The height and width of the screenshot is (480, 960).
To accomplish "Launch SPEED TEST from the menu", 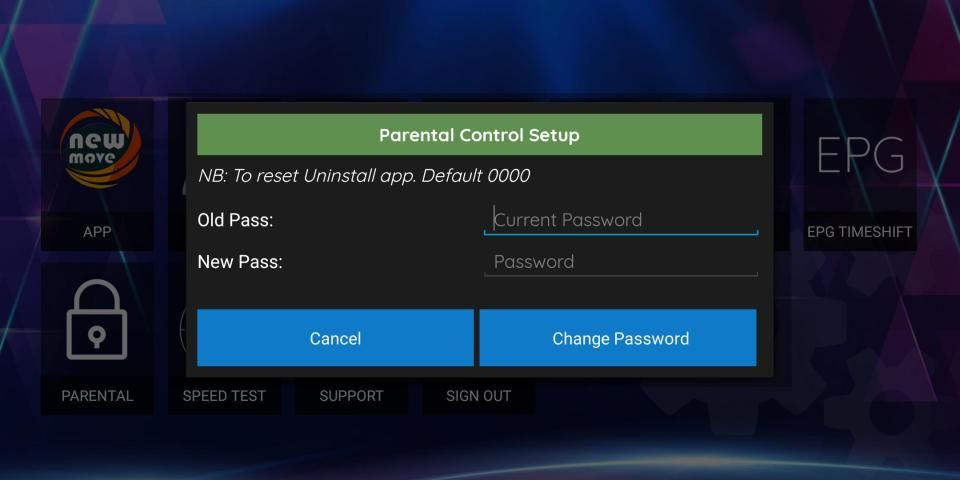I will (x=224, y=396).
